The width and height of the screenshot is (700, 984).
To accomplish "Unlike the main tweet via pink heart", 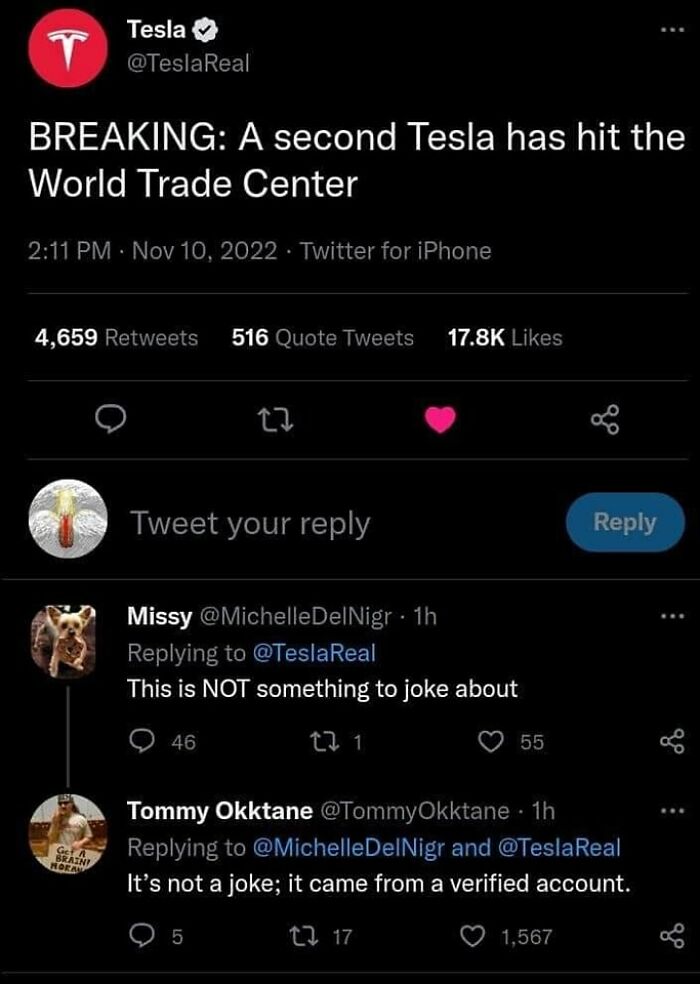I will 440,420.
